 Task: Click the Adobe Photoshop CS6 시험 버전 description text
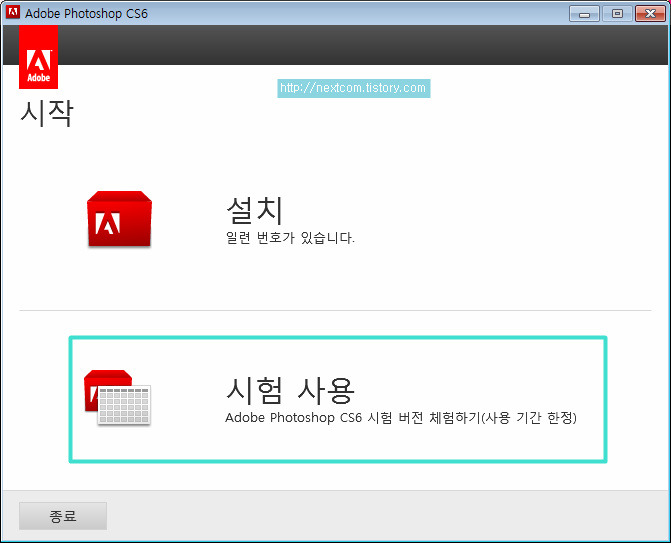tap(401, 417)
